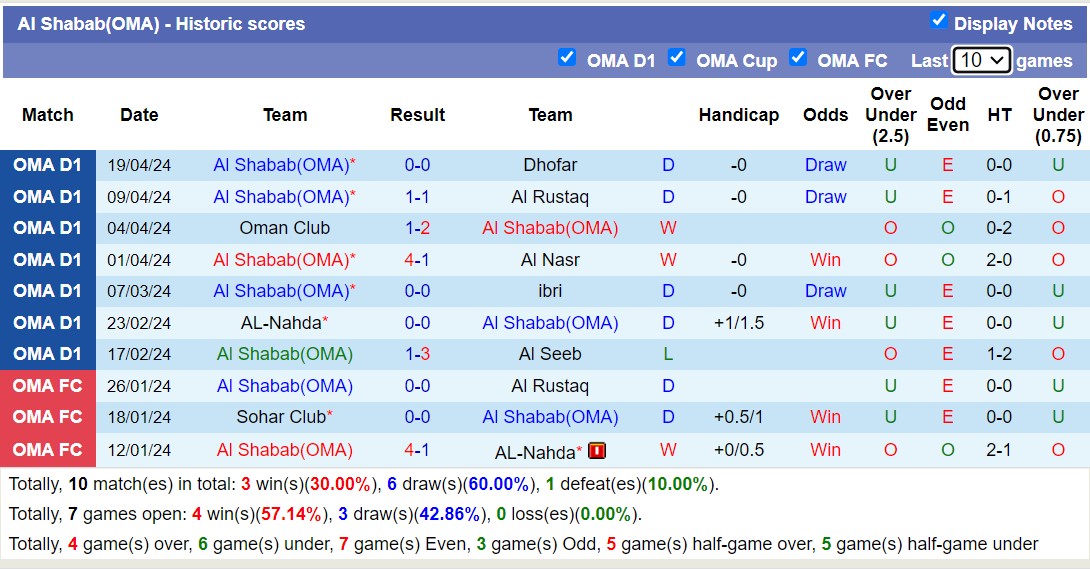Click the OMA D1 label for 19/04/24 match
This screenshot has height=570, width=1090.
[48, 165]
